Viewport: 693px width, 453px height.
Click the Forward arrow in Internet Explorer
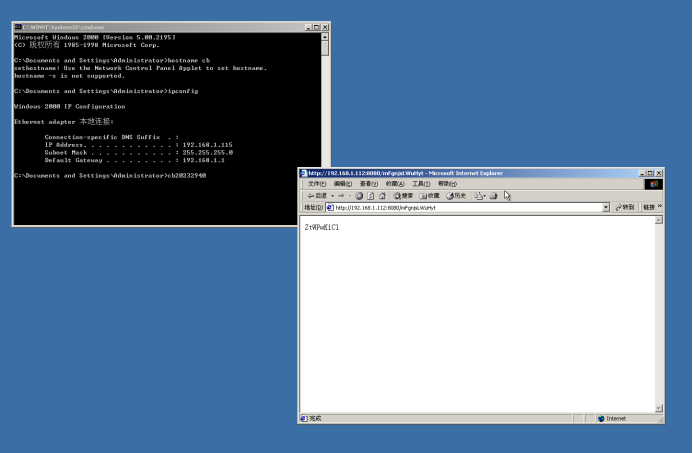341,196
